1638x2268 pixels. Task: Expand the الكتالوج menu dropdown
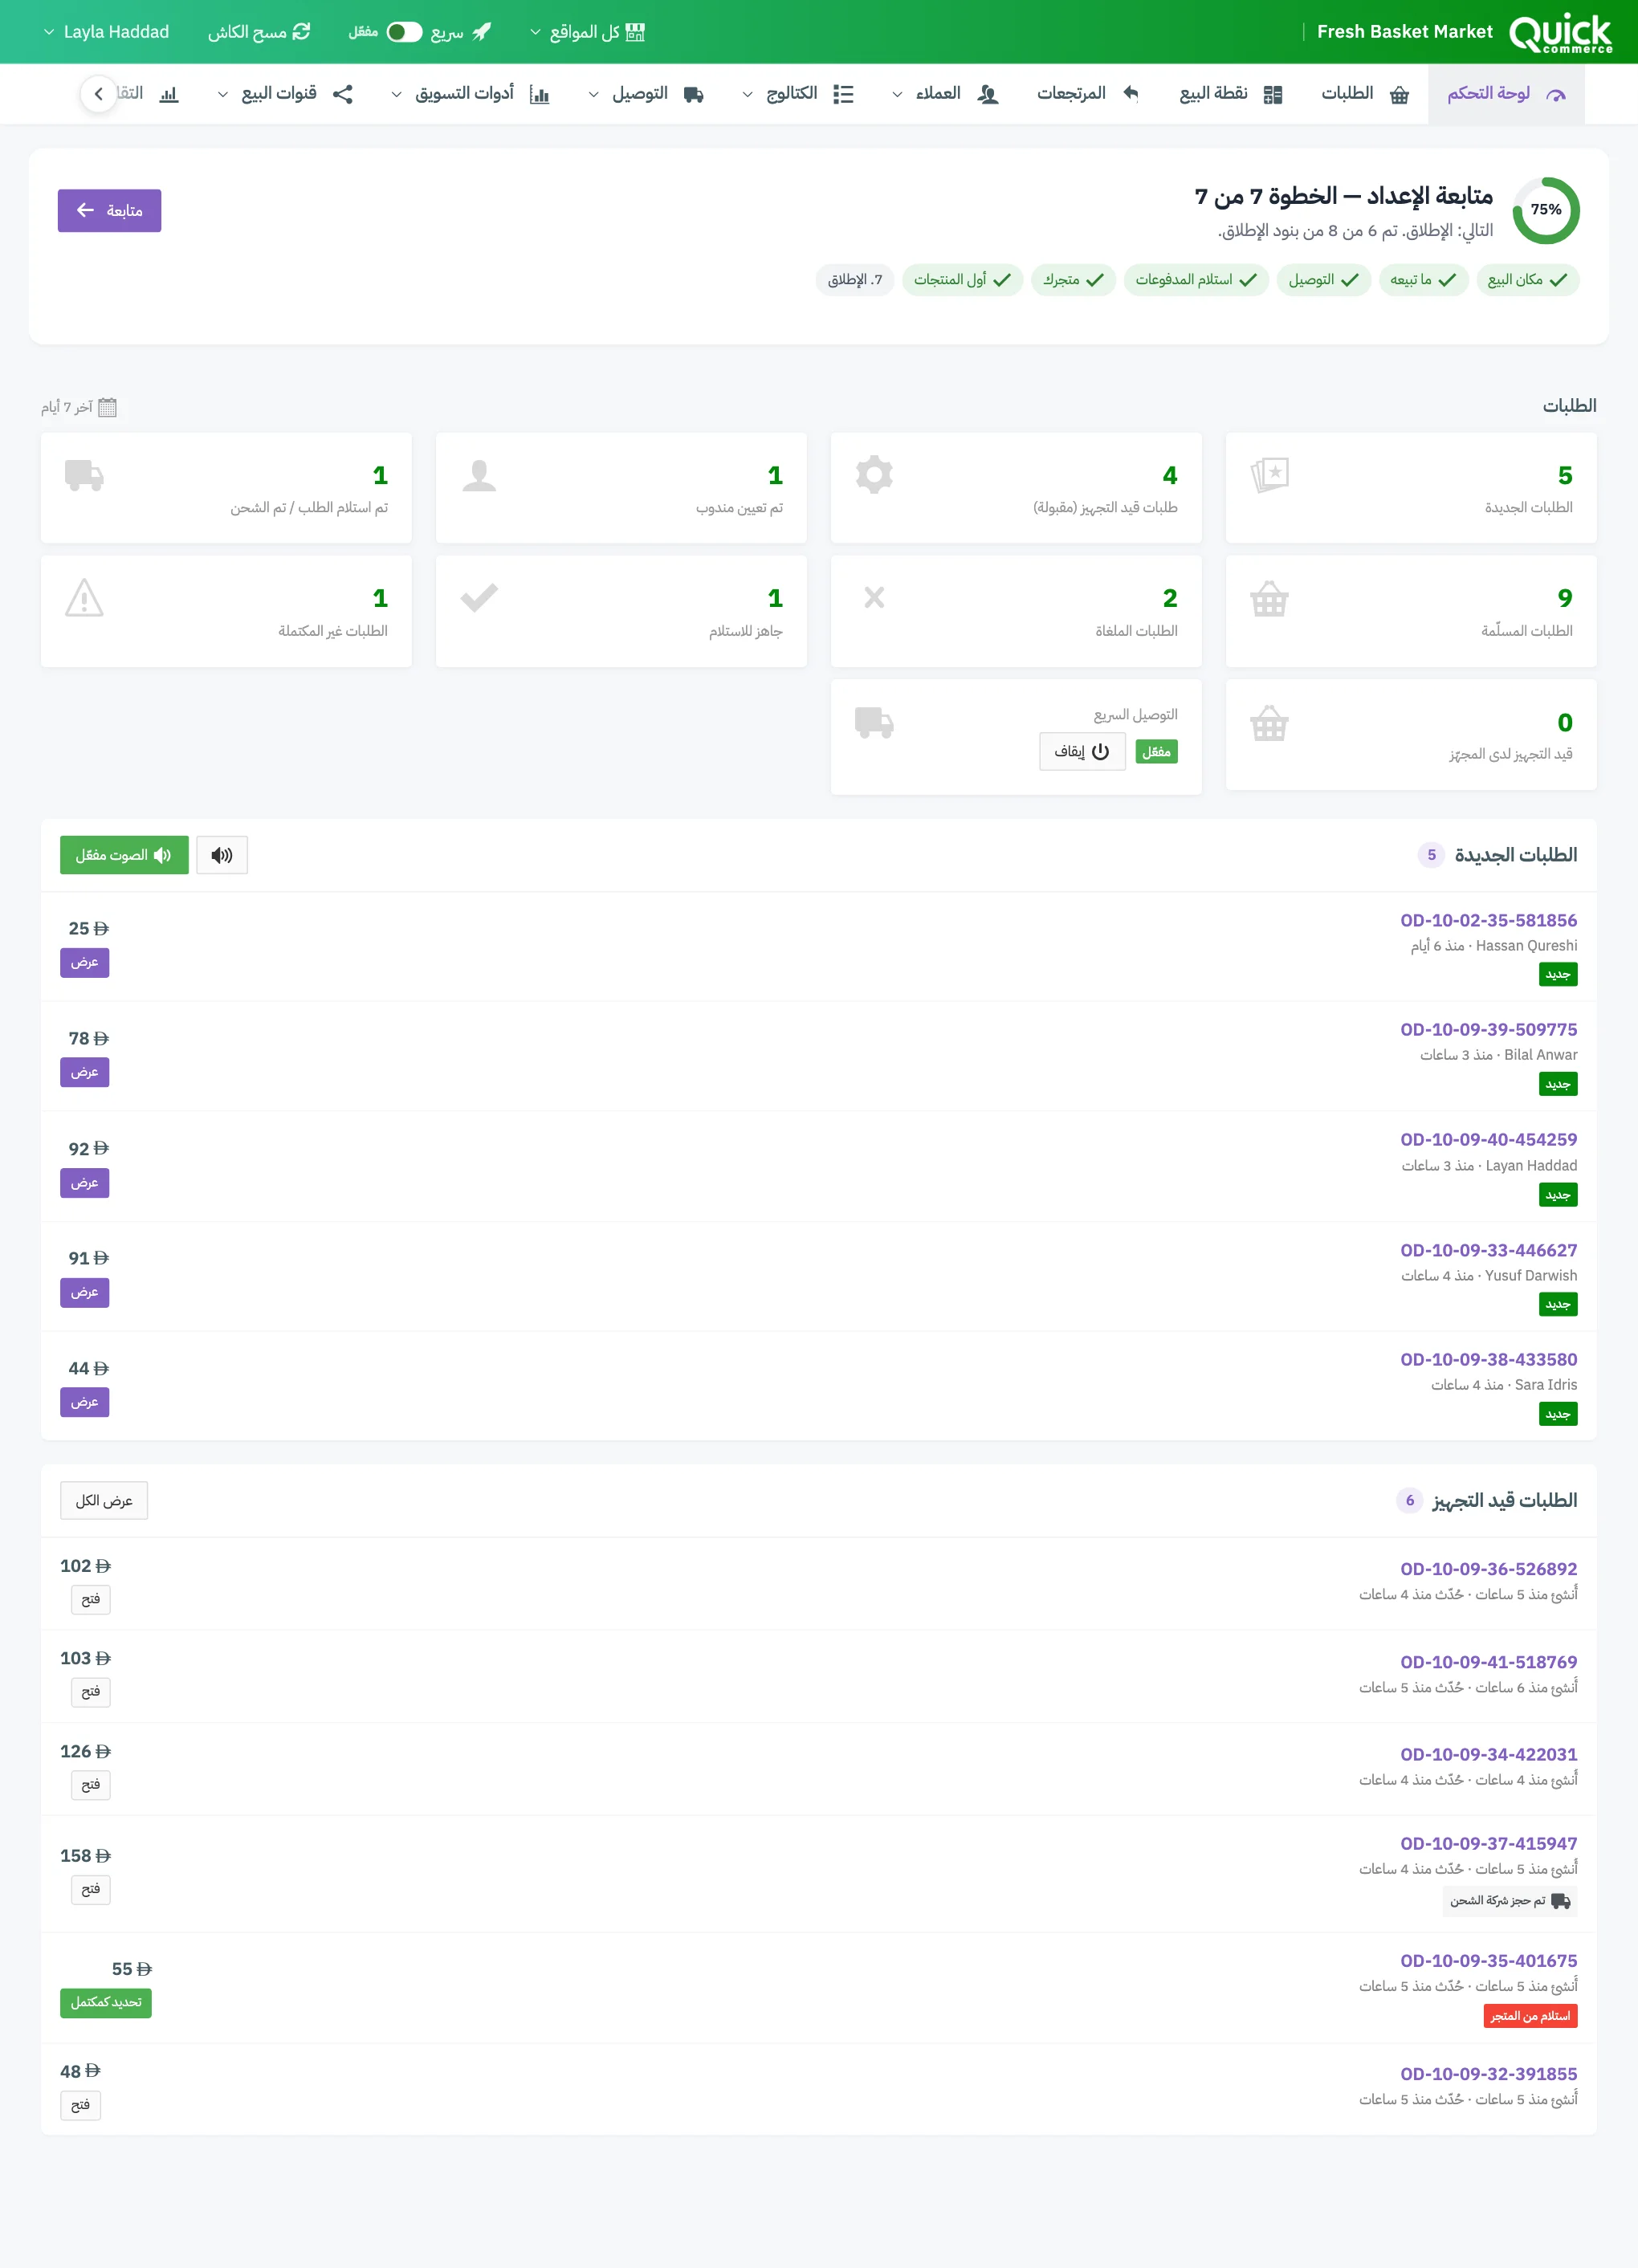click(x=797, y=94)
